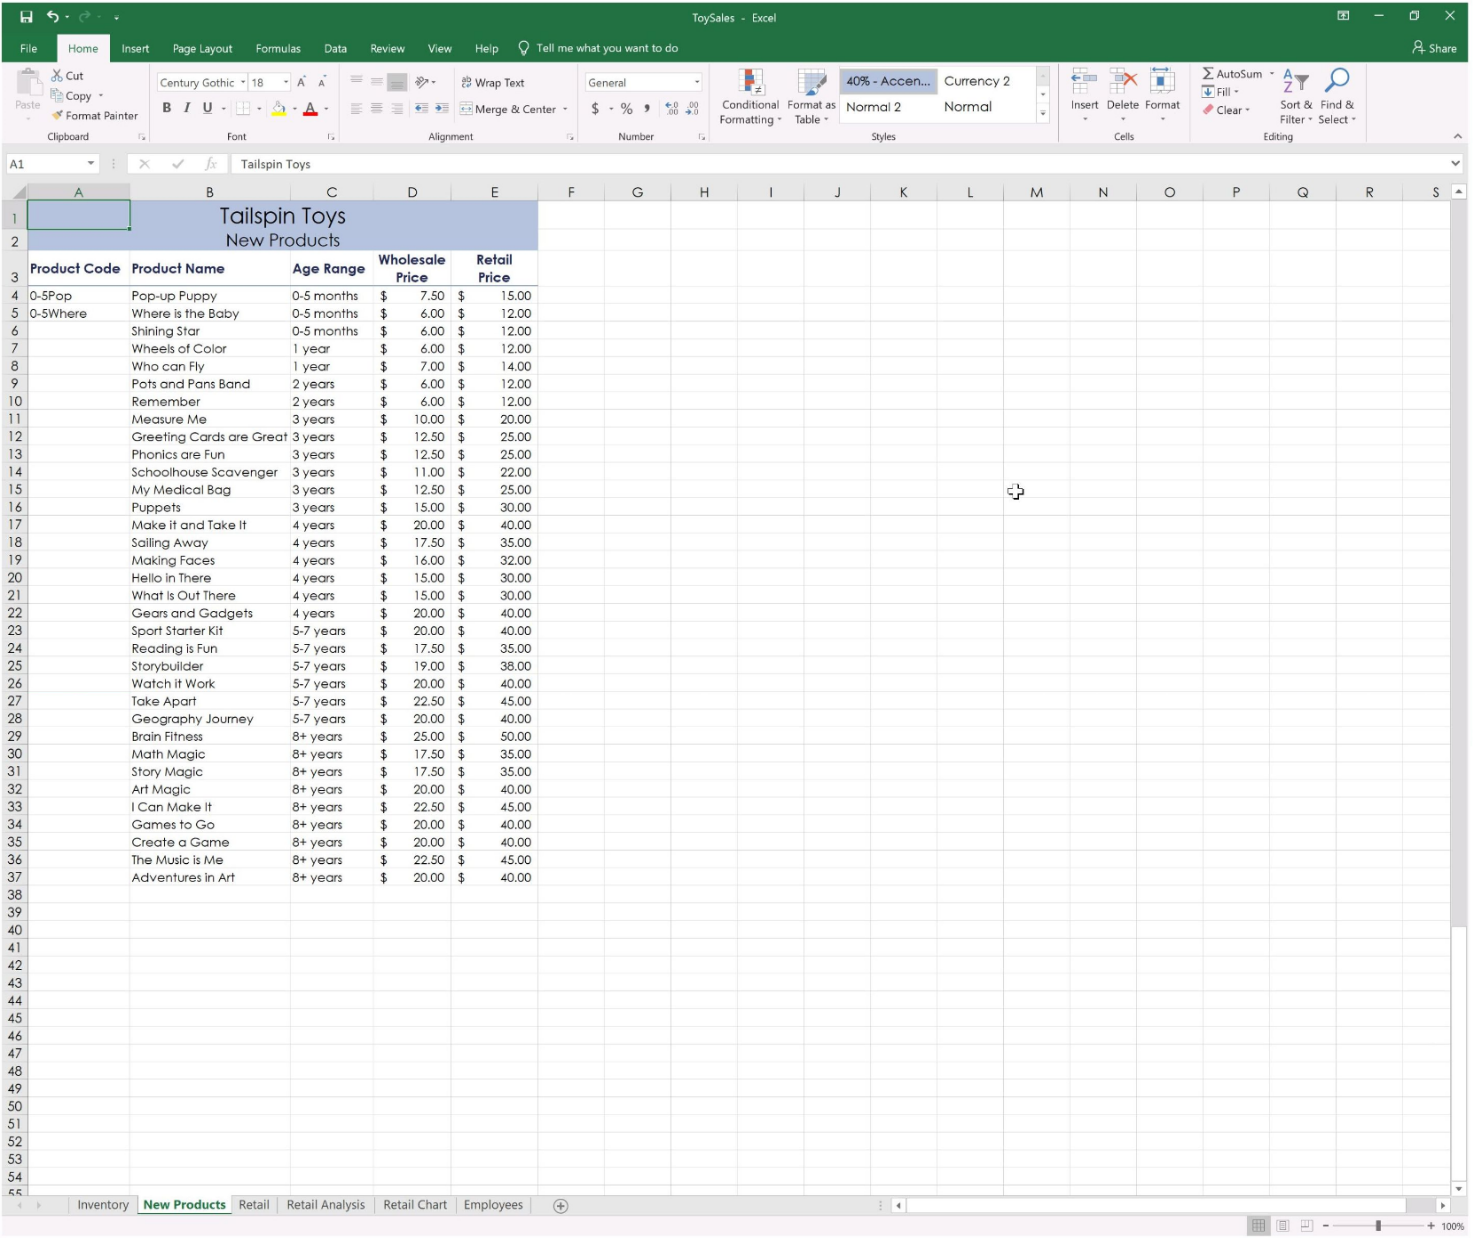Apply the yellow fill color
This screenshot has height=1238, width=1474.
coord(279,108)
